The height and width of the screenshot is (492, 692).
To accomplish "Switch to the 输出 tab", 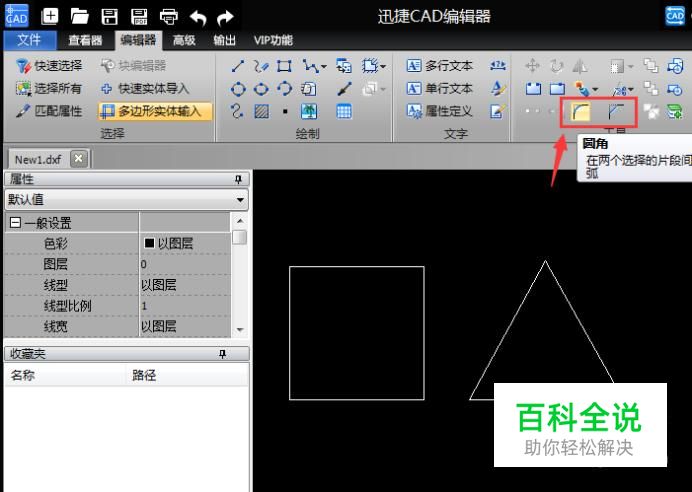I will 225,41.
